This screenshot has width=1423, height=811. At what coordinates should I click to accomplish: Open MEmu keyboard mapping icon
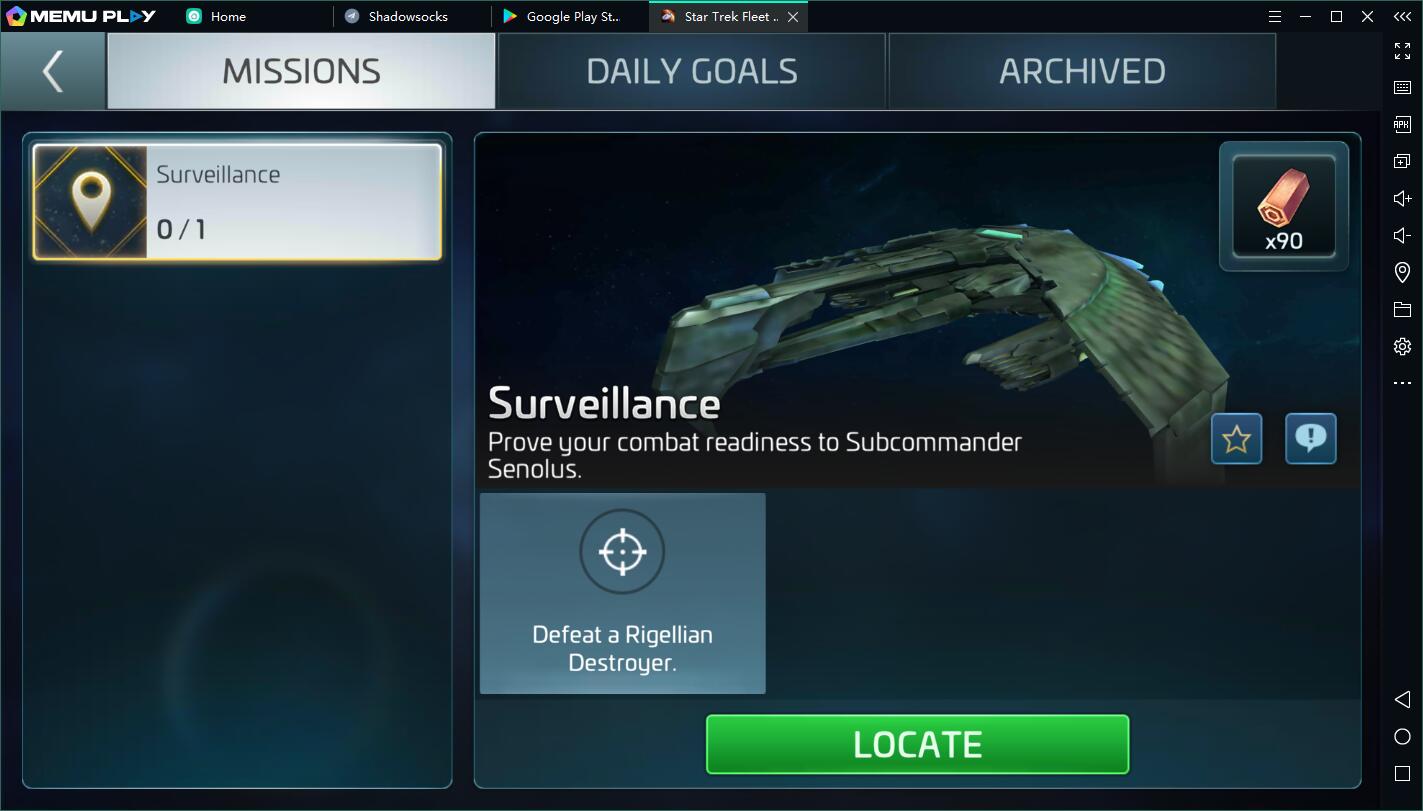coord(1402,88)
